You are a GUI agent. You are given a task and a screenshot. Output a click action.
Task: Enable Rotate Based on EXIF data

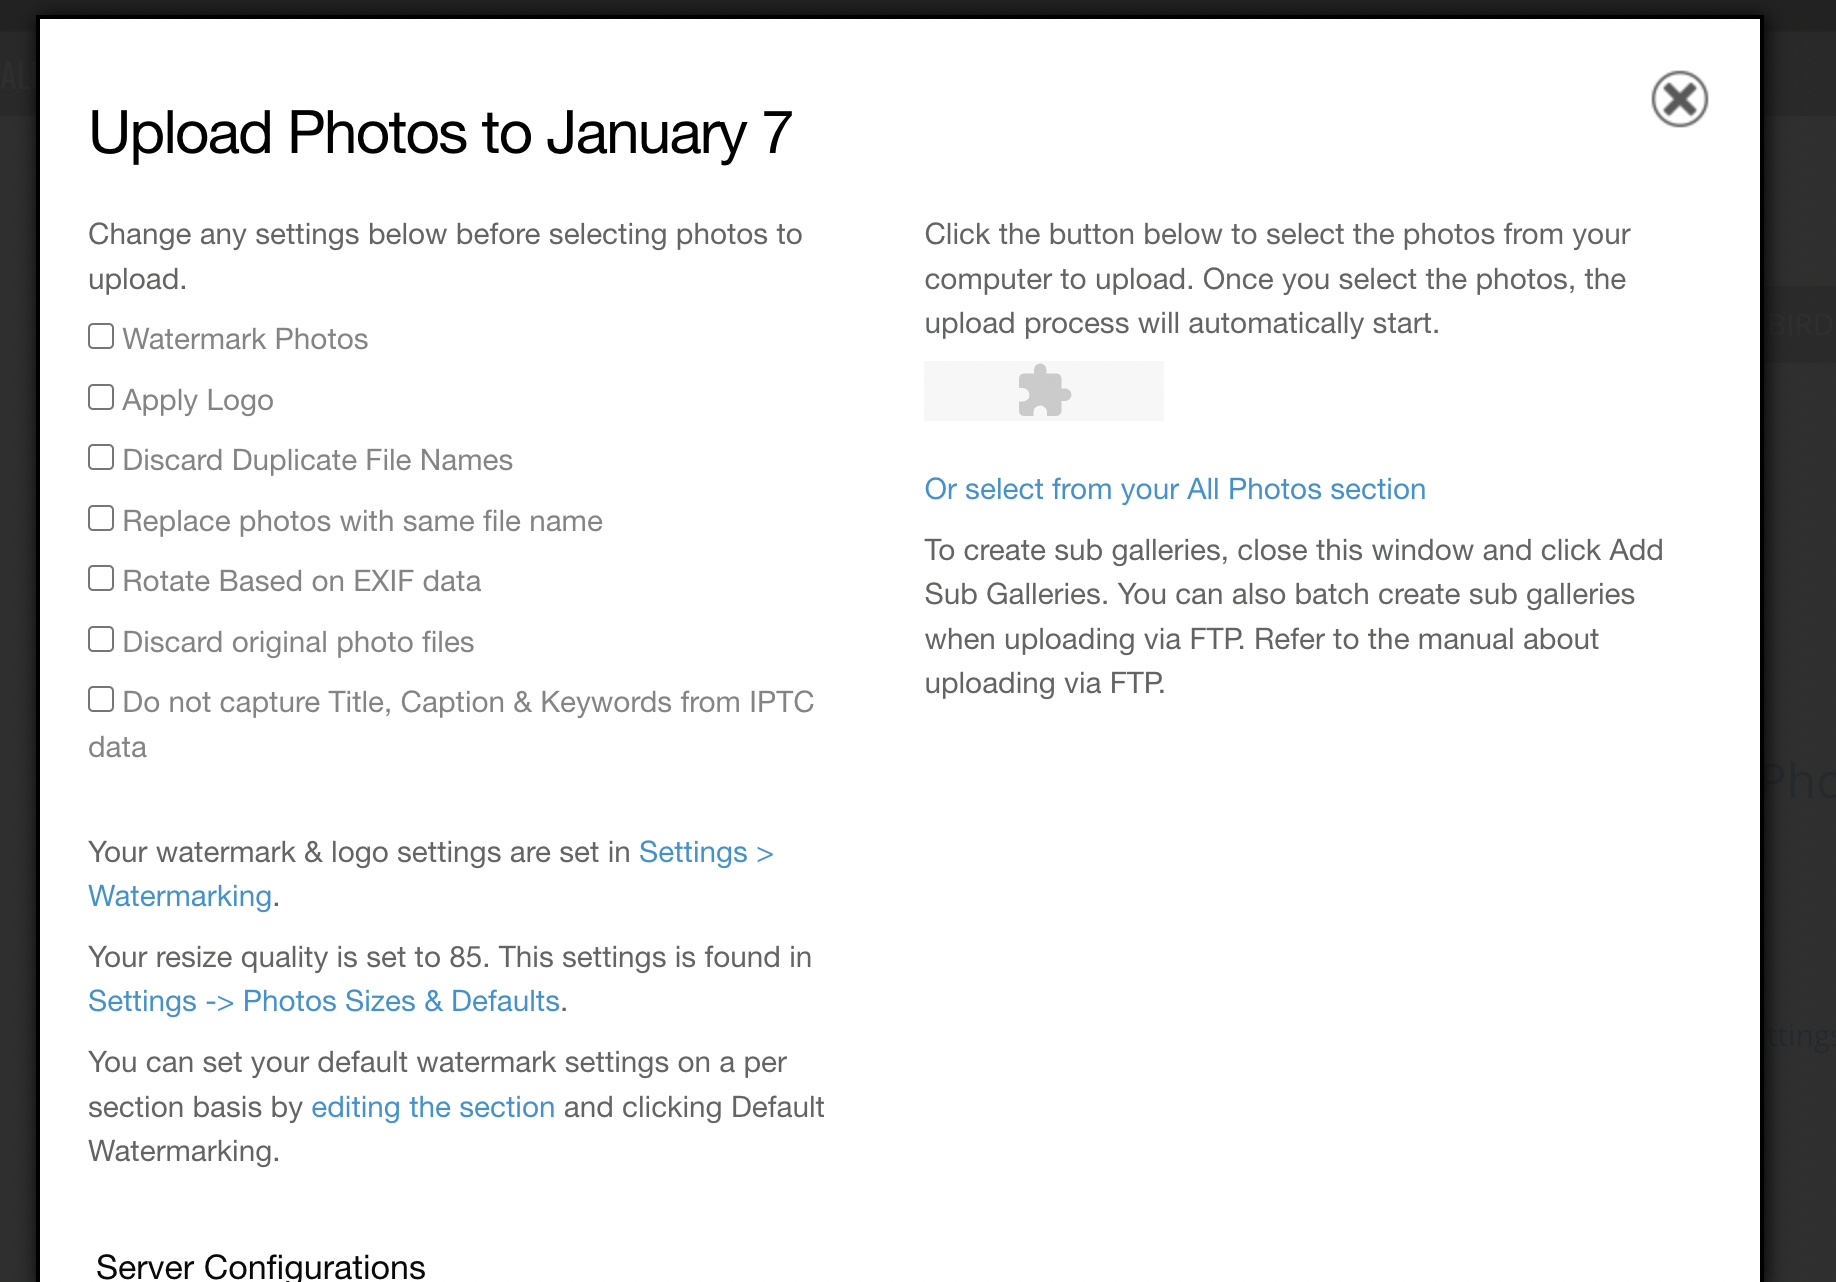tap(101, 578)
